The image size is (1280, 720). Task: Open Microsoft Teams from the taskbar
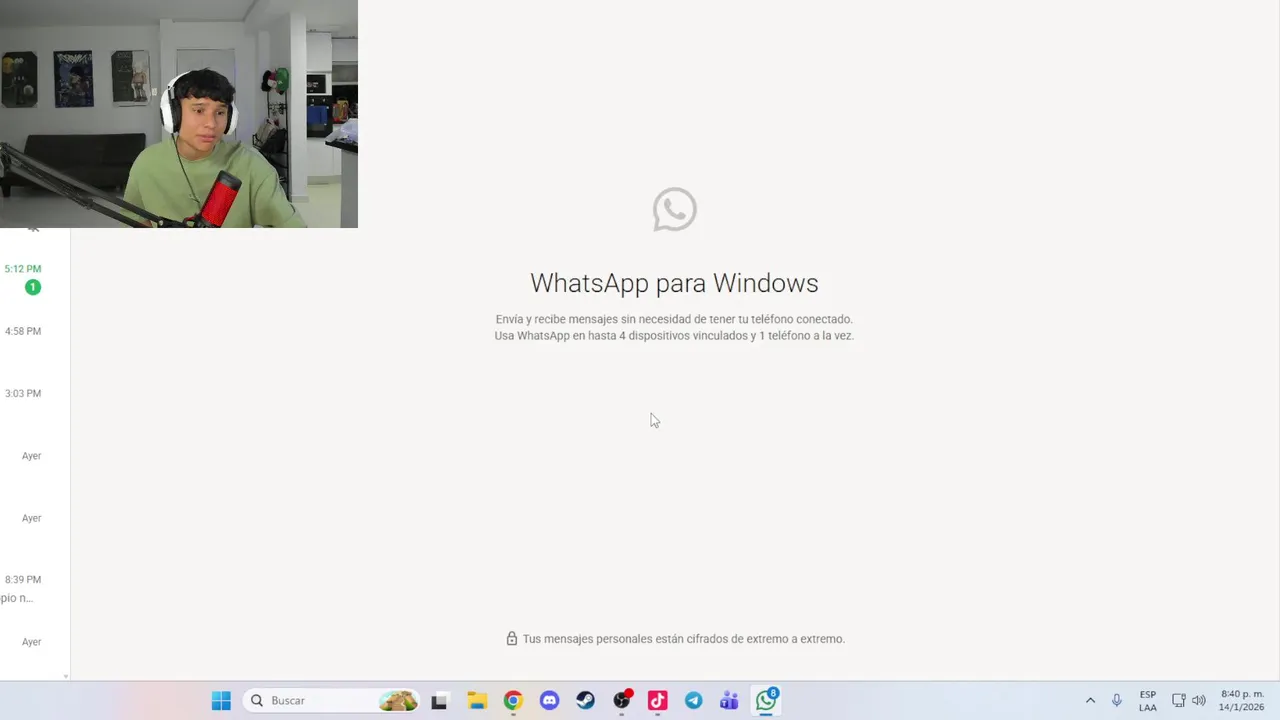[729, 701]
